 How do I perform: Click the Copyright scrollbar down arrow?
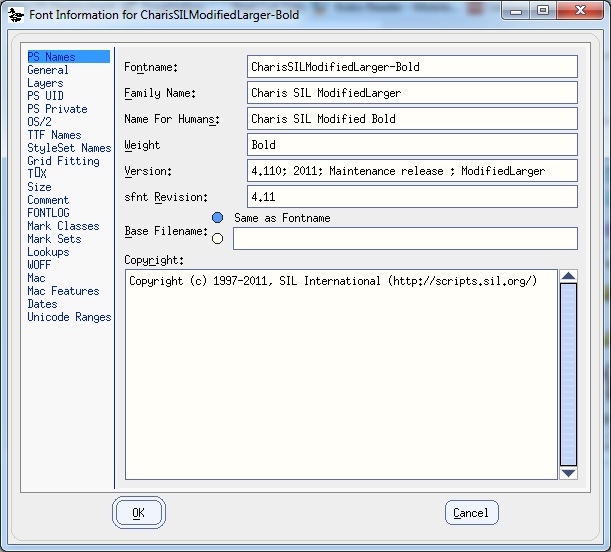tap(569, 473)
